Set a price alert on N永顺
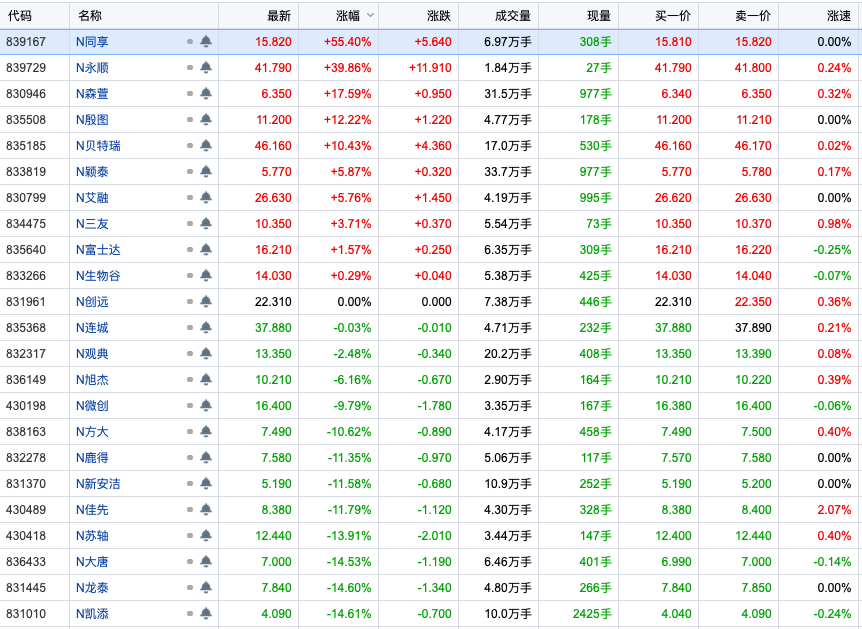The width and height of the screenshot is (862, 629). coord(206,68)
